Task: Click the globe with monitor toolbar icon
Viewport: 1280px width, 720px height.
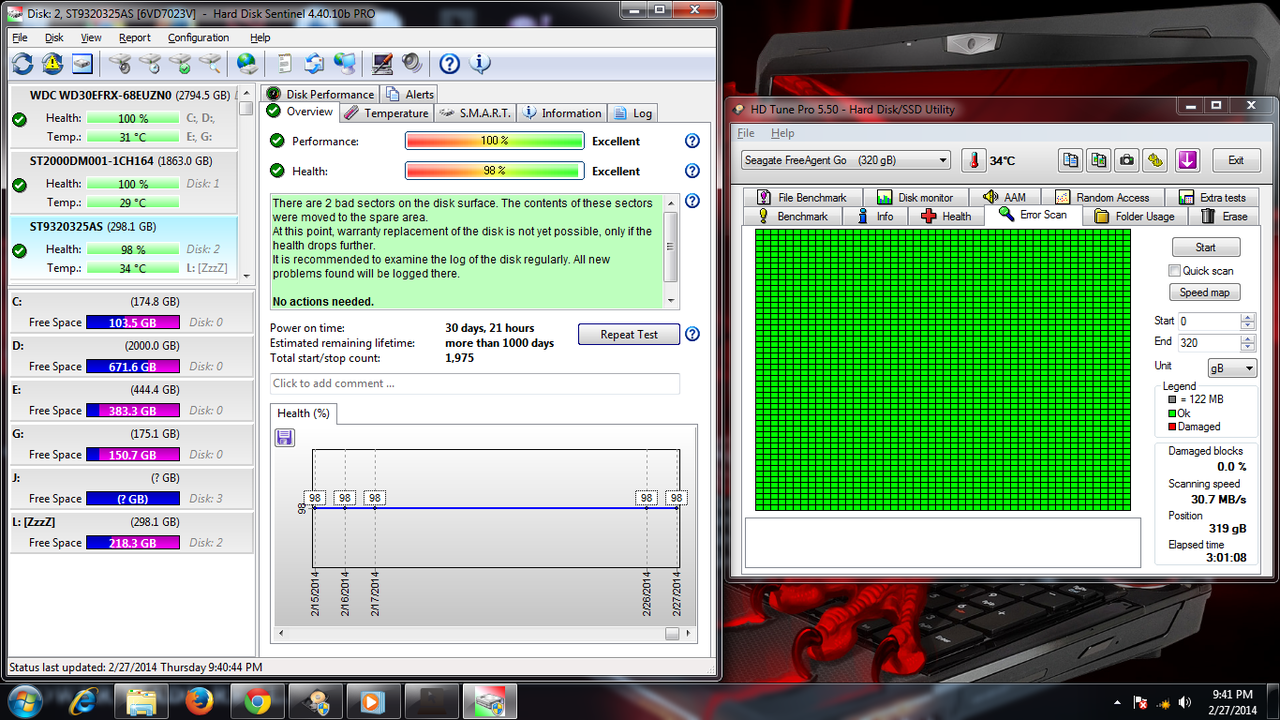Action: click(x=345, y=64)
